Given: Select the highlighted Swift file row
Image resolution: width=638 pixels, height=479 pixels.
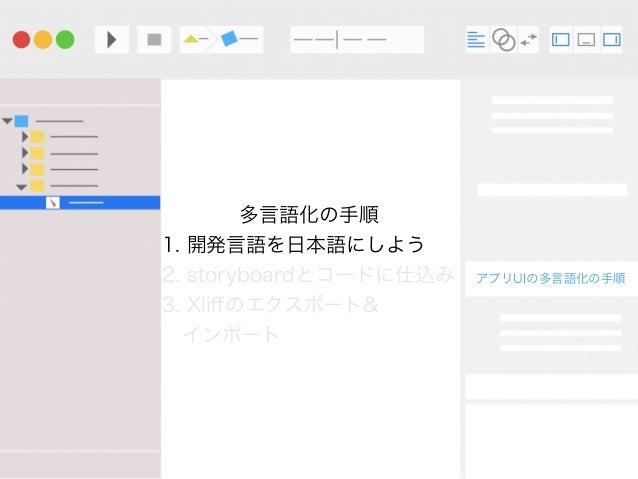Looking at the screenshot, I should tap(80, 203).
